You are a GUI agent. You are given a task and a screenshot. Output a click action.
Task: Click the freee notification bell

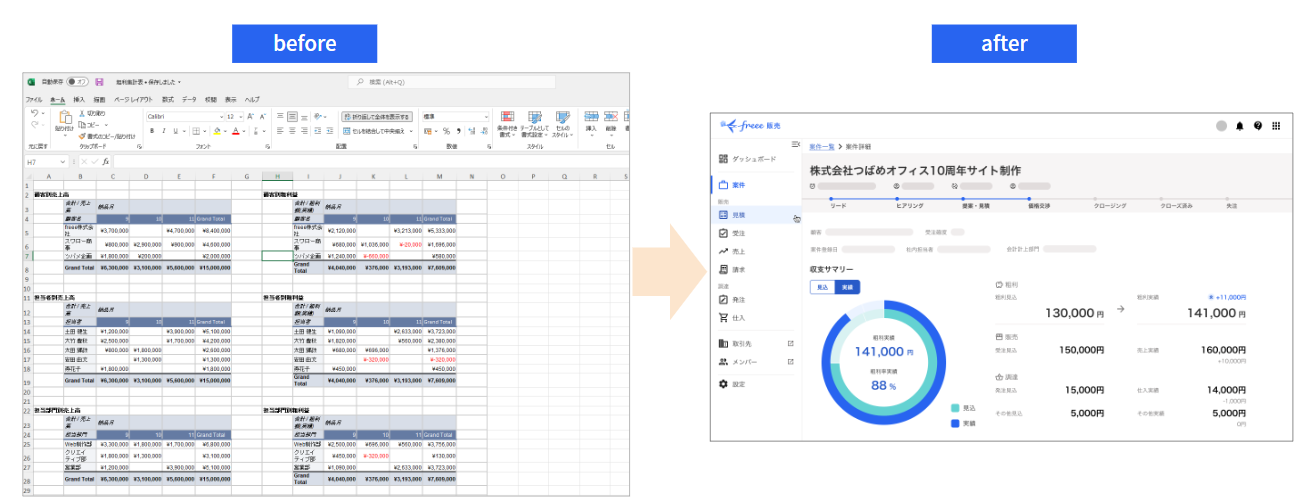tap(1240, 126)
